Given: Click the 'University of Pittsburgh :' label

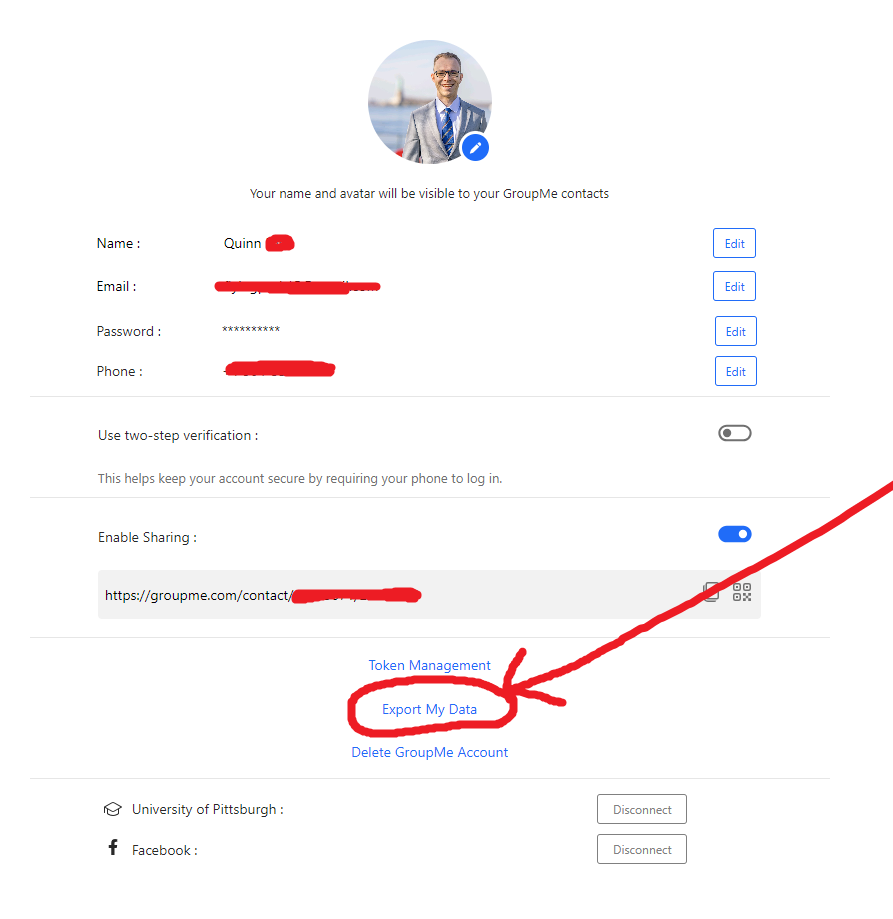Looking at the screenshot, I should 207,809.
